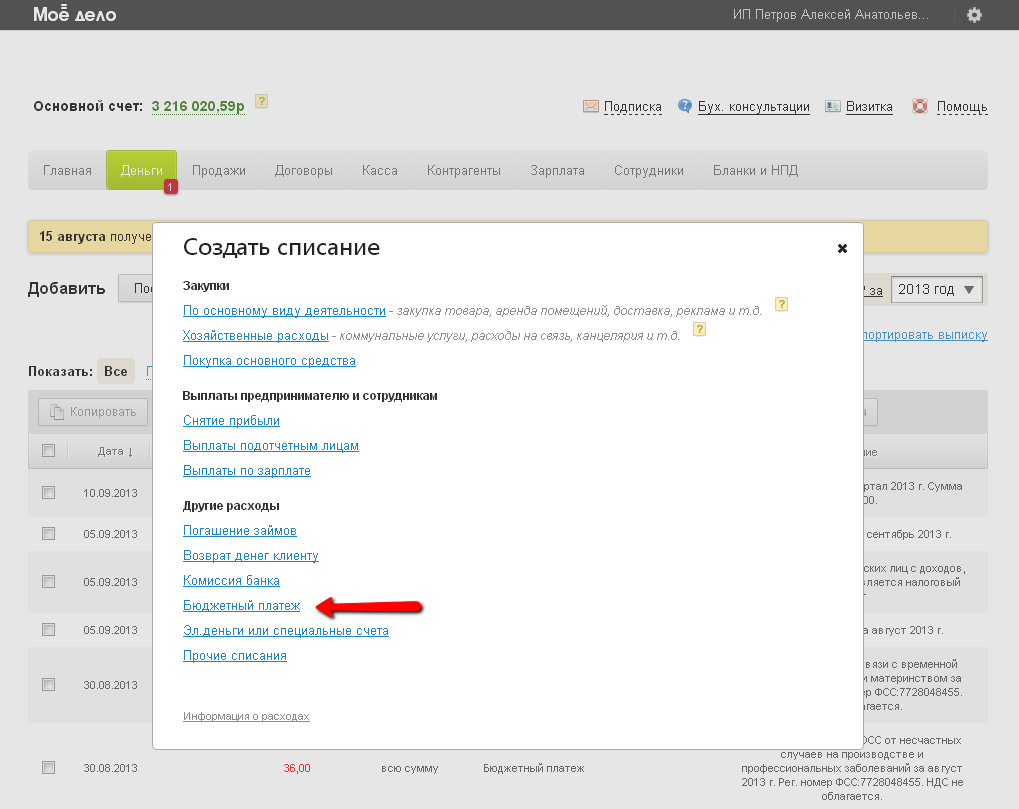Check the row dated 10.09.2013

pos(49,493)
